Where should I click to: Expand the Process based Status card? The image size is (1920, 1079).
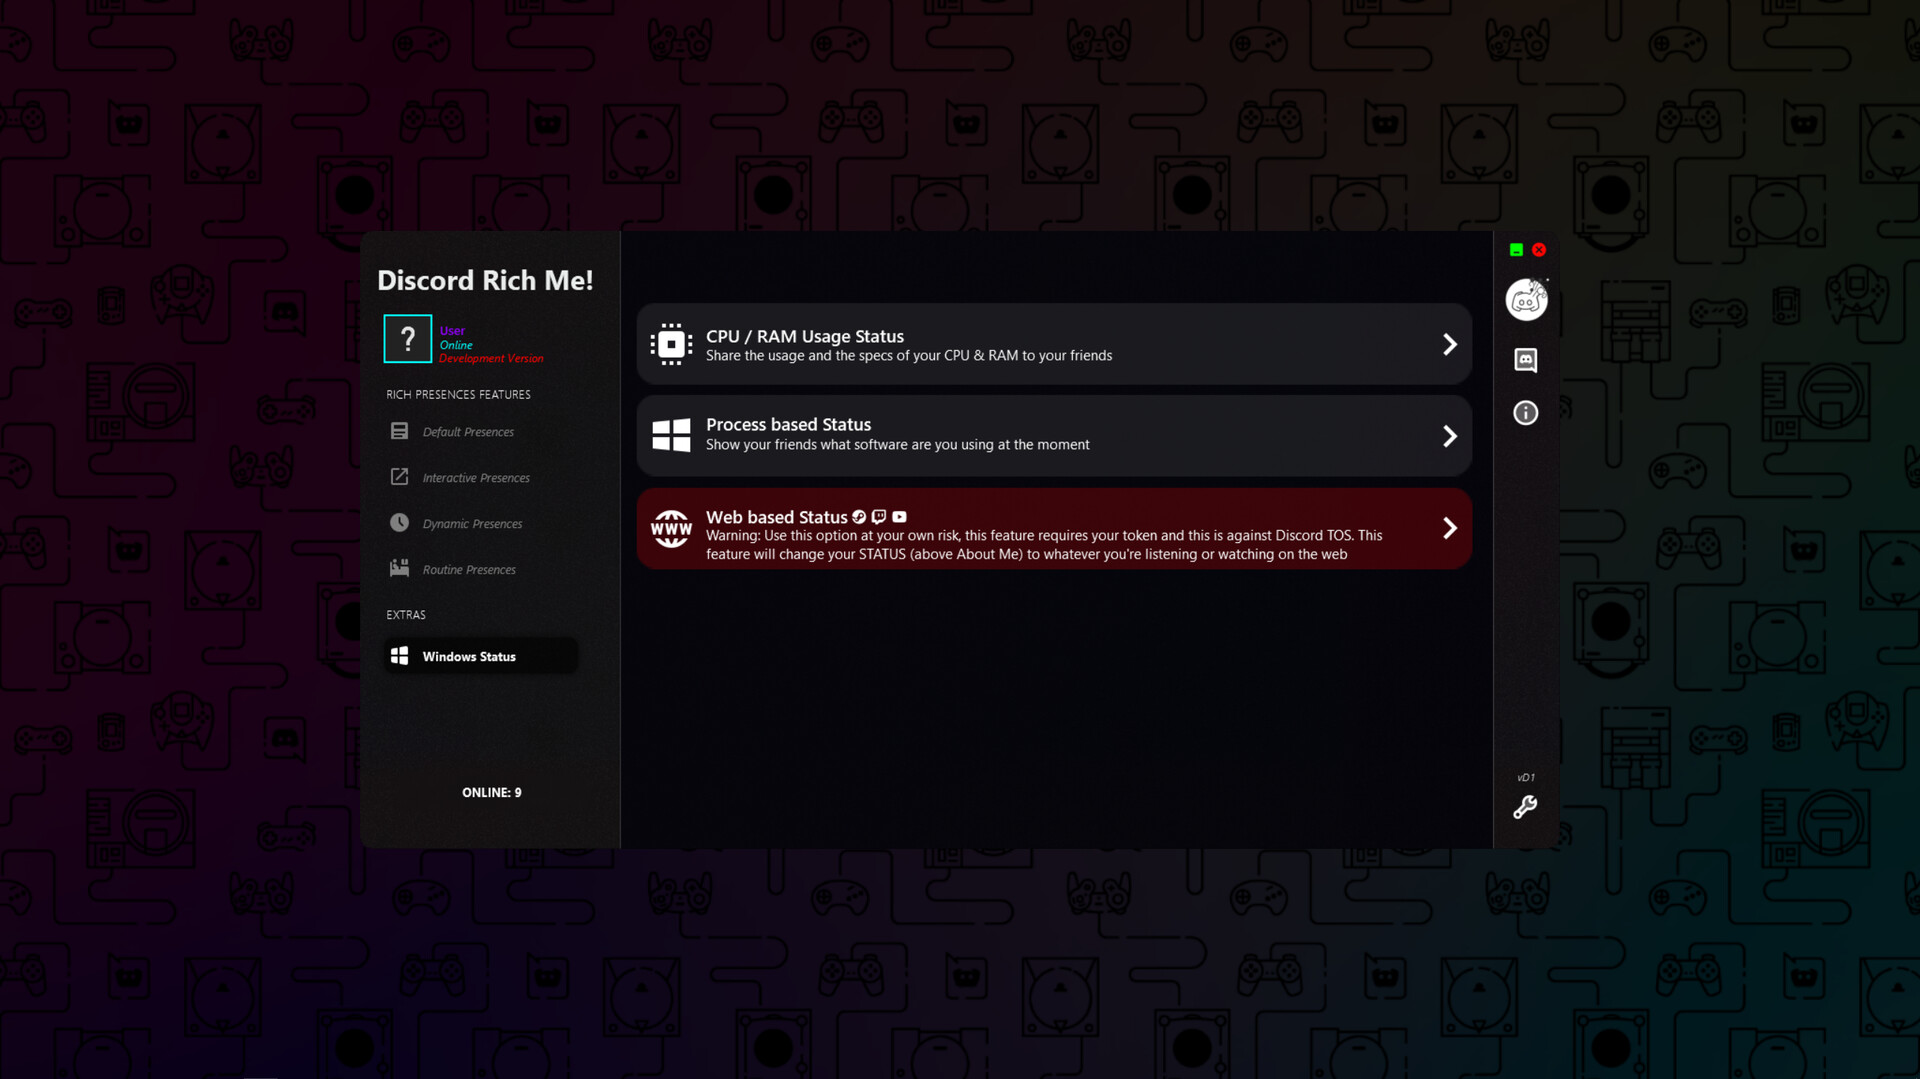tap(1450, 436)
